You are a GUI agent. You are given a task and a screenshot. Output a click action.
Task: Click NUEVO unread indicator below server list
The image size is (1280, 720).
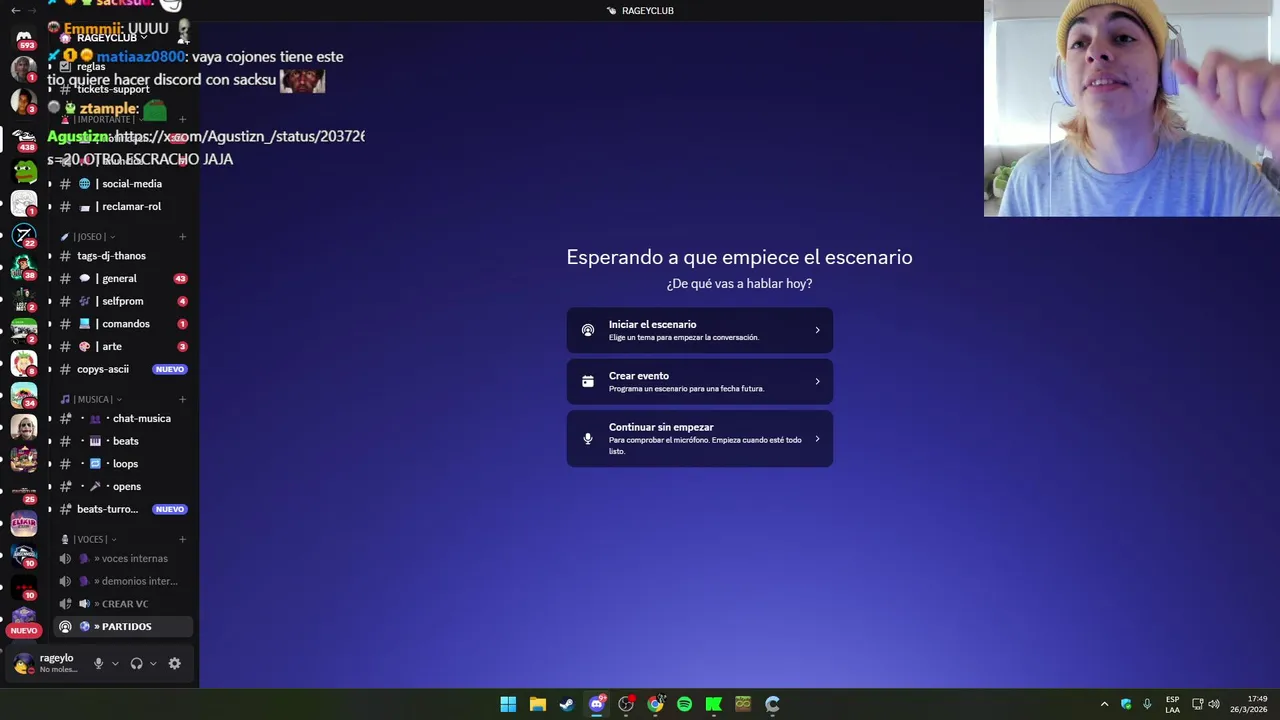pos(24,631)
